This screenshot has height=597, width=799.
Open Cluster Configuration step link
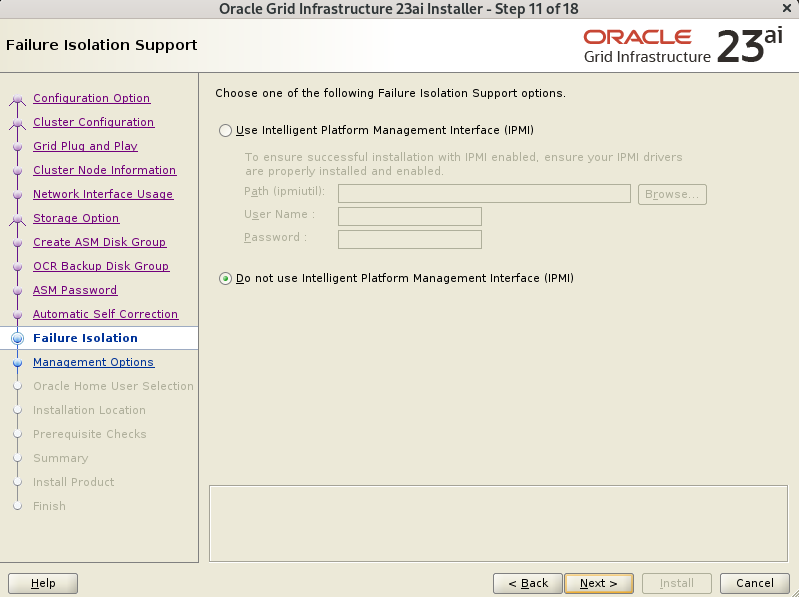coord(94,122)
